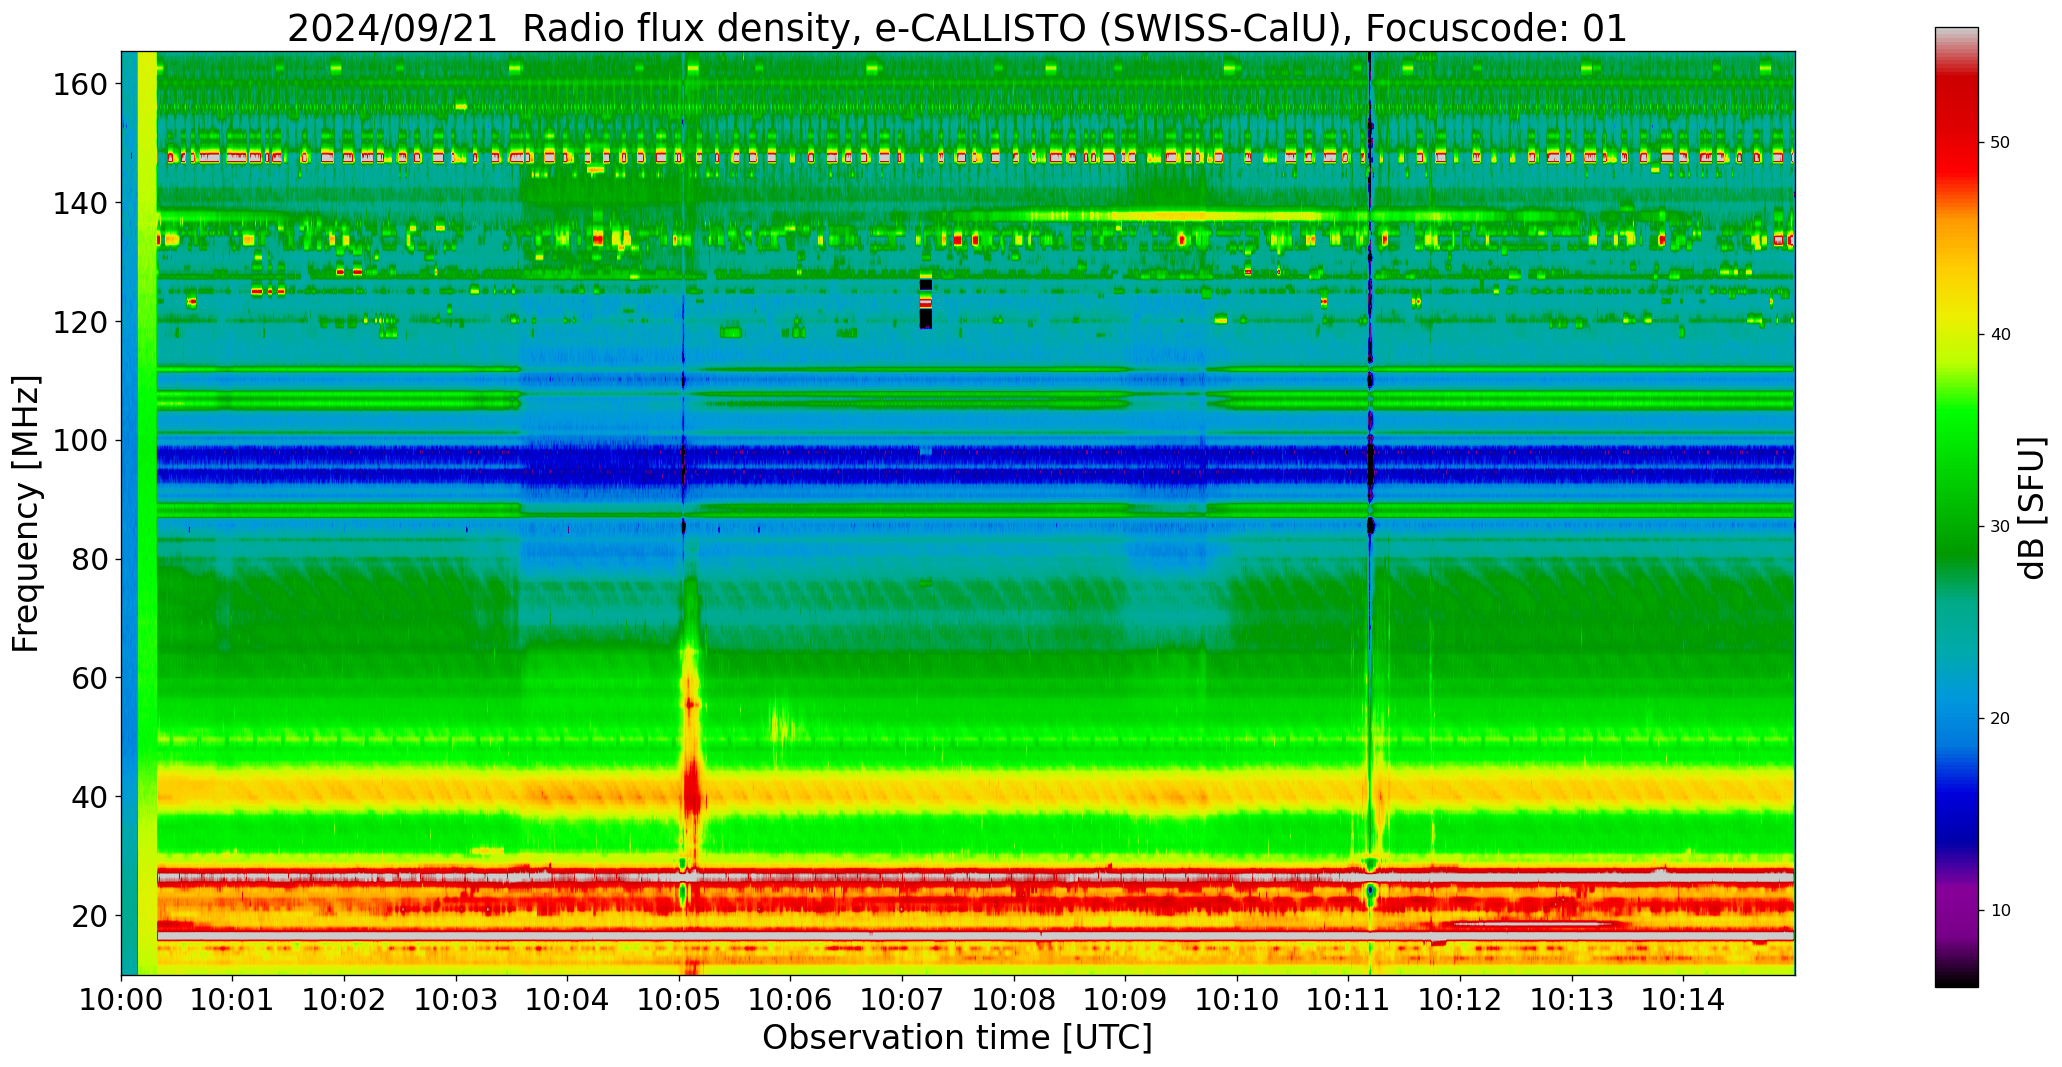This screenshot has width=2062, height=1067.
Task: Click the 10:02 time tick label
Action: pyautogui.click(x=345, y=998)
